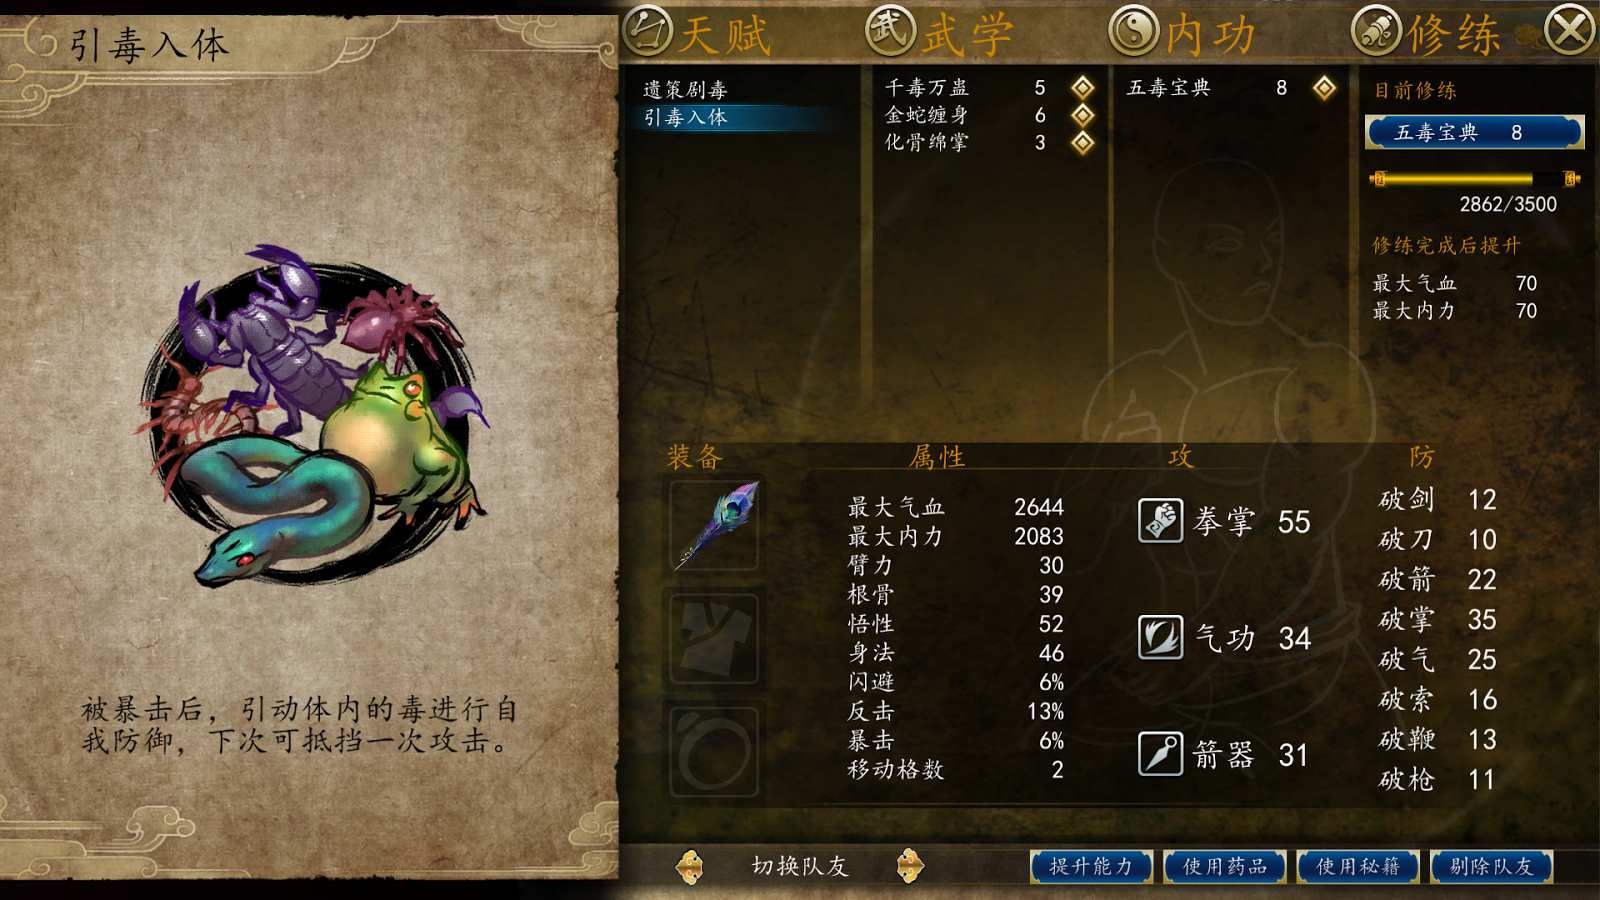Switch to next teammate with right arrow

click(x=909, y=866)
